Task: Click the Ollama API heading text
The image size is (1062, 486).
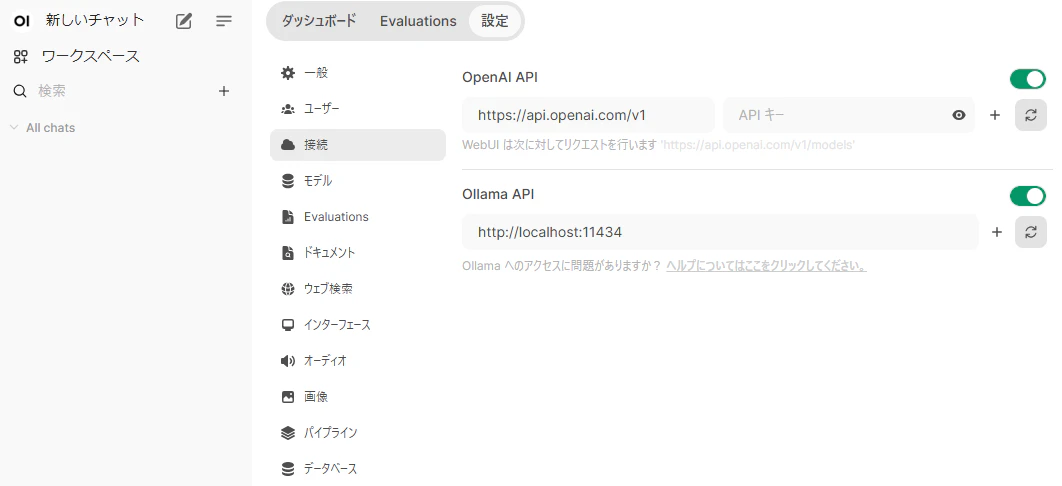Action: coord(498,194)
